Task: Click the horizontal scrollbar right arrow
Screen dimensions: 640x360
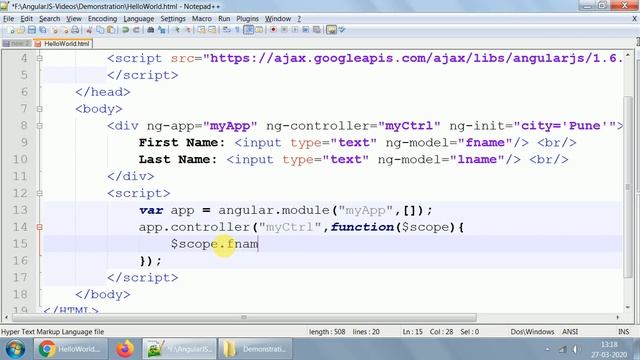Action: 618,317
